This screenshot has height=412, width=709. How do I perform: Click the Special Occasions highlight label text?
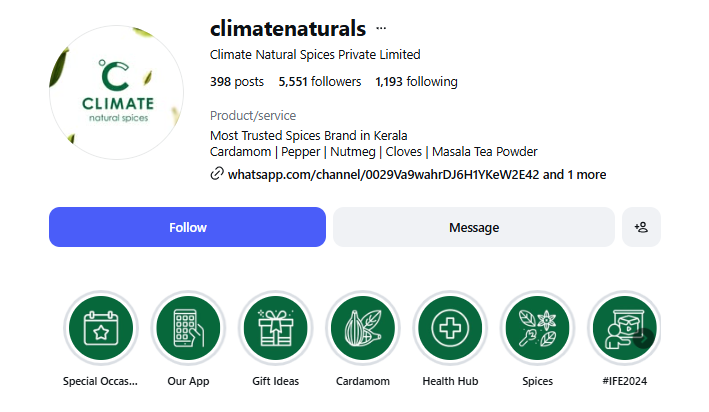coord(100,381)
